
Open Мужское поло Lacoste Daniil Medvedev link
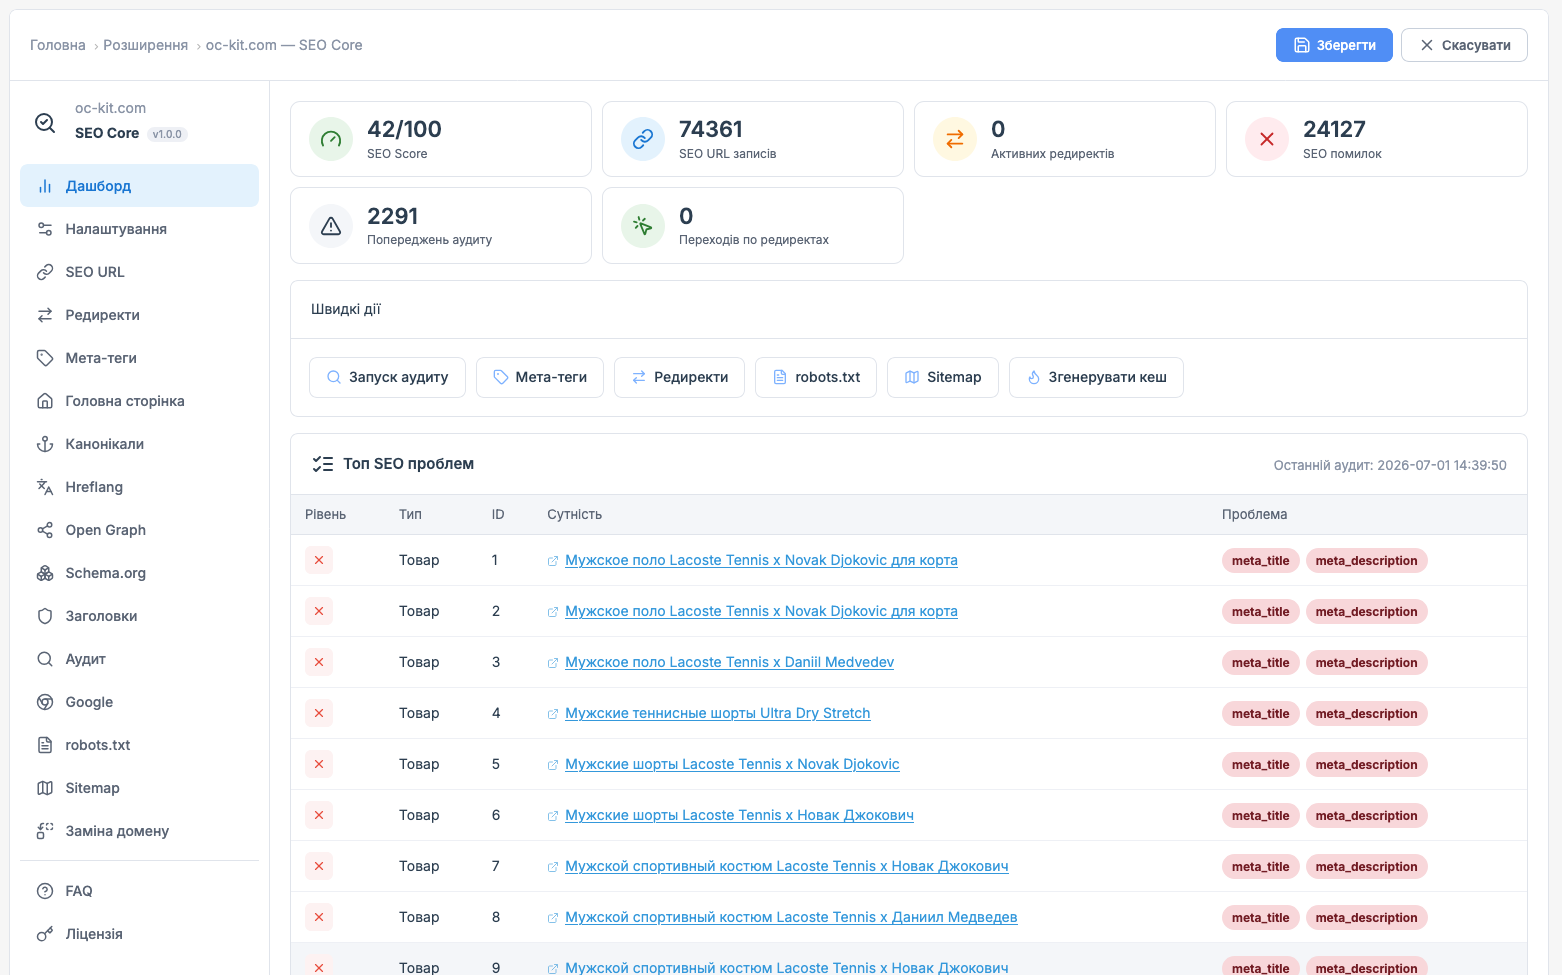click(x=729, y=662)
